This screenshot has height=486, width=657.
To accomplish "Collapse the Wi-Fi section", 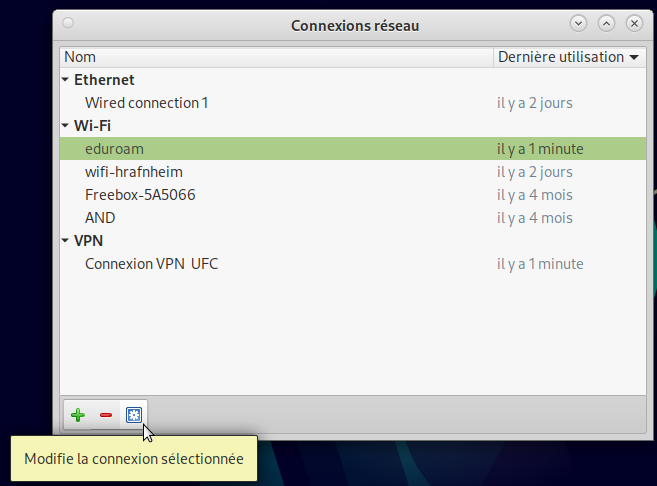I will [x=66, y=126].
